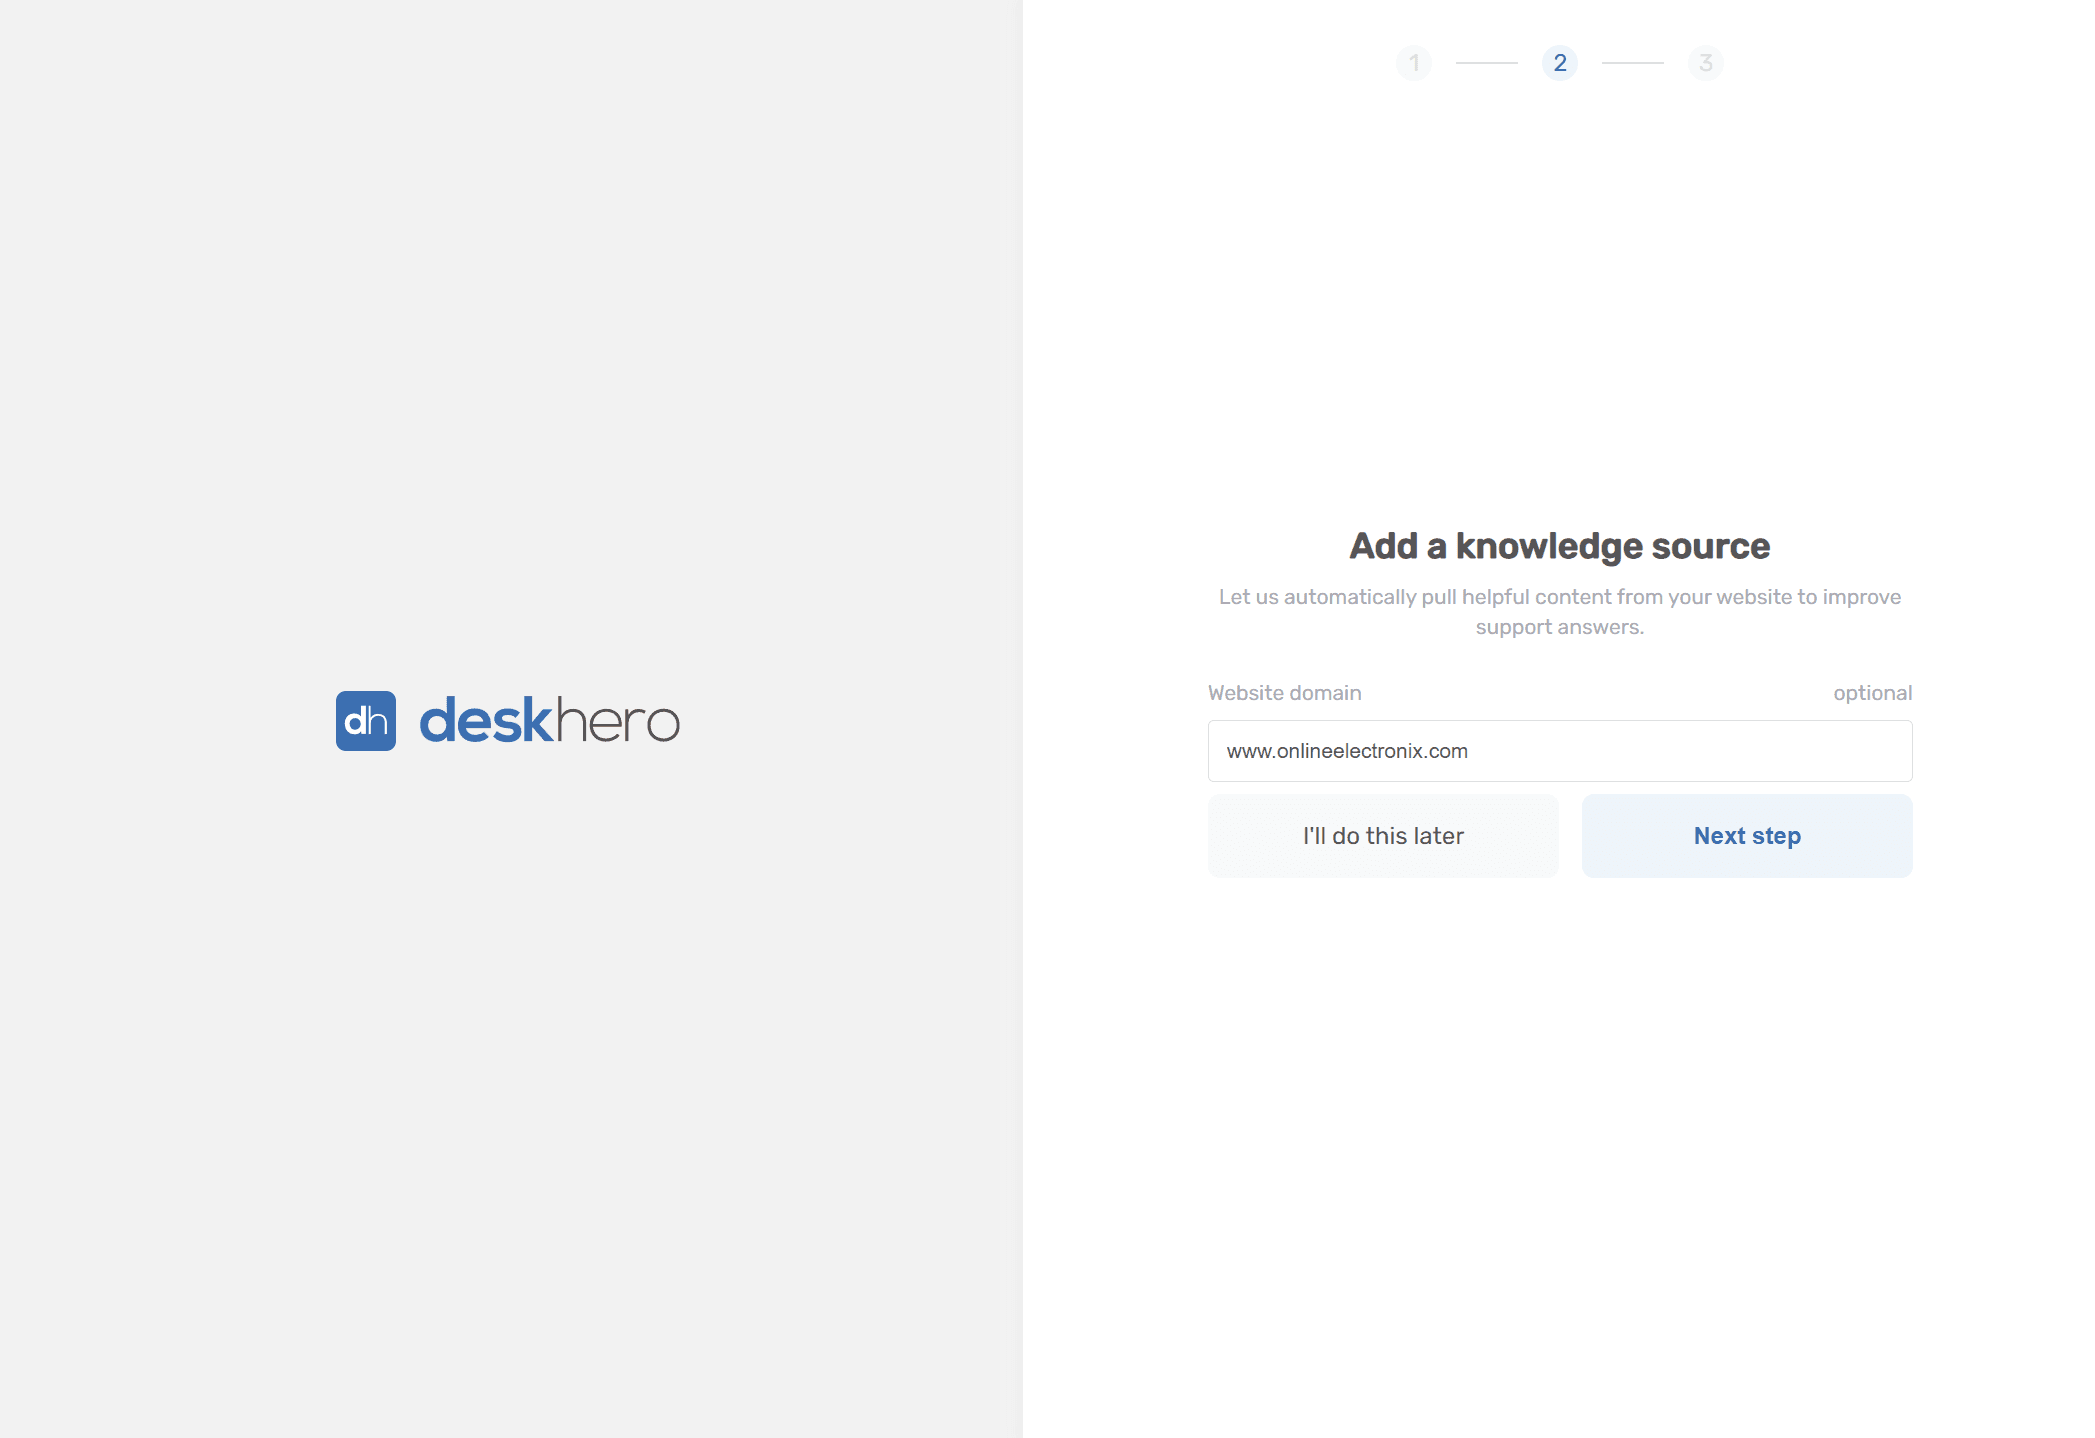
Task: Click the word 'hero' in the logo
Action: point(617,720)
